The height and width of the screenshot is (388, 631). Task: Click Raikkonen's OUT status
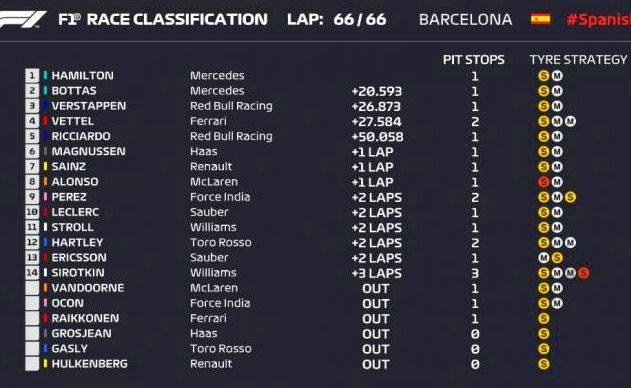coord(376,319)
